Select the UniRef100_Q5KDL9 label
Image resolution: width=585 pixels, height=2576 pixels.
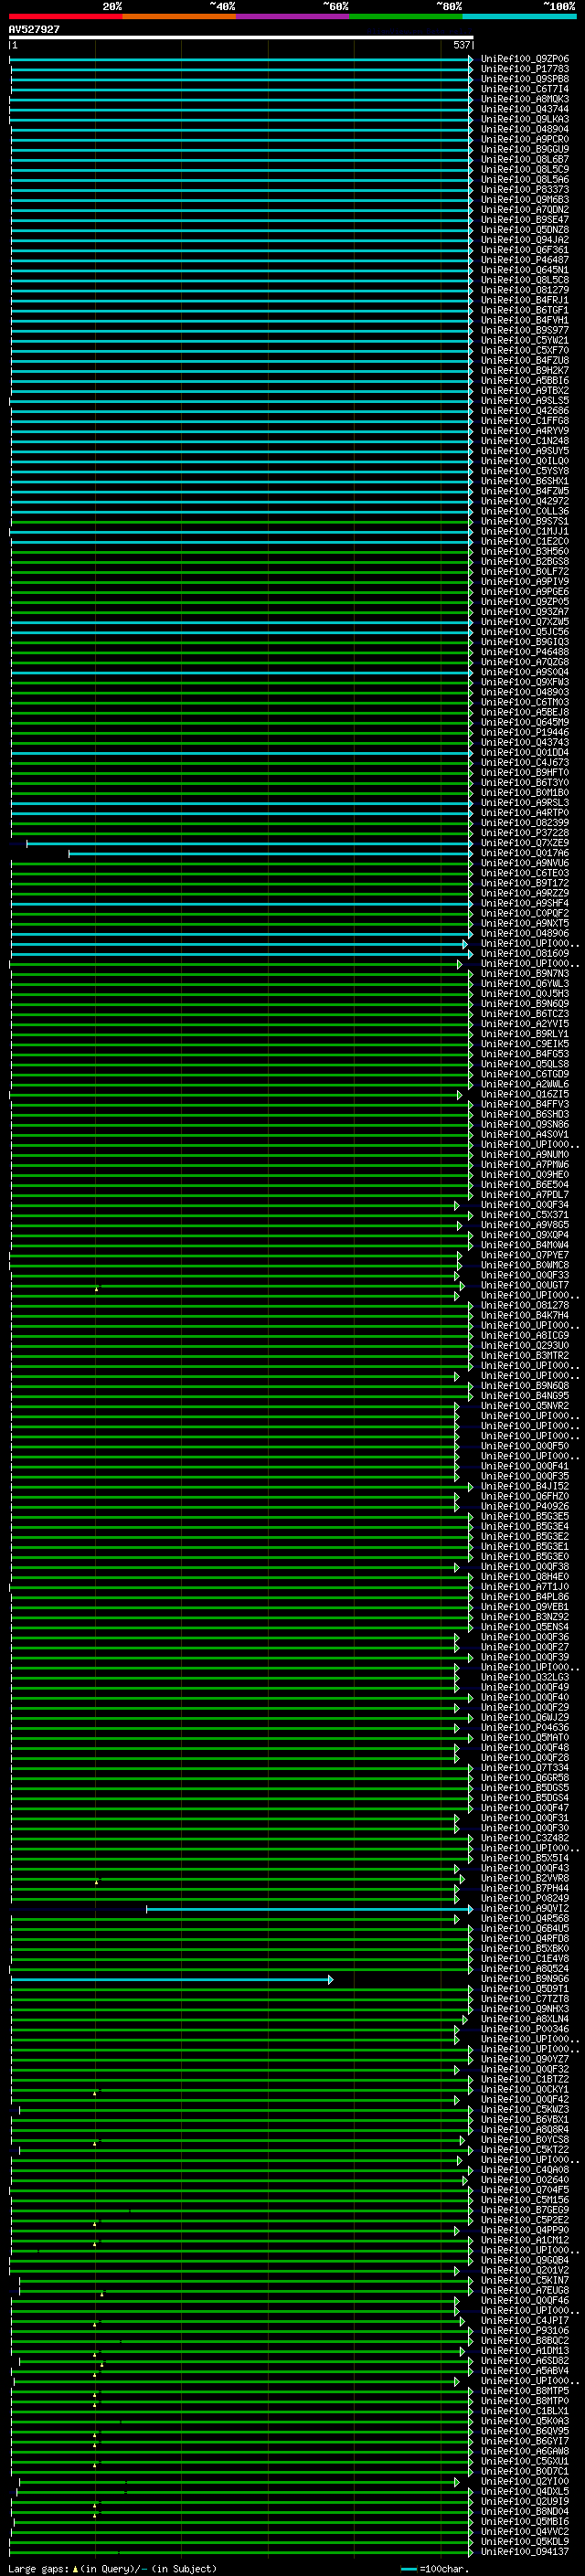(x=525, y=2542)
